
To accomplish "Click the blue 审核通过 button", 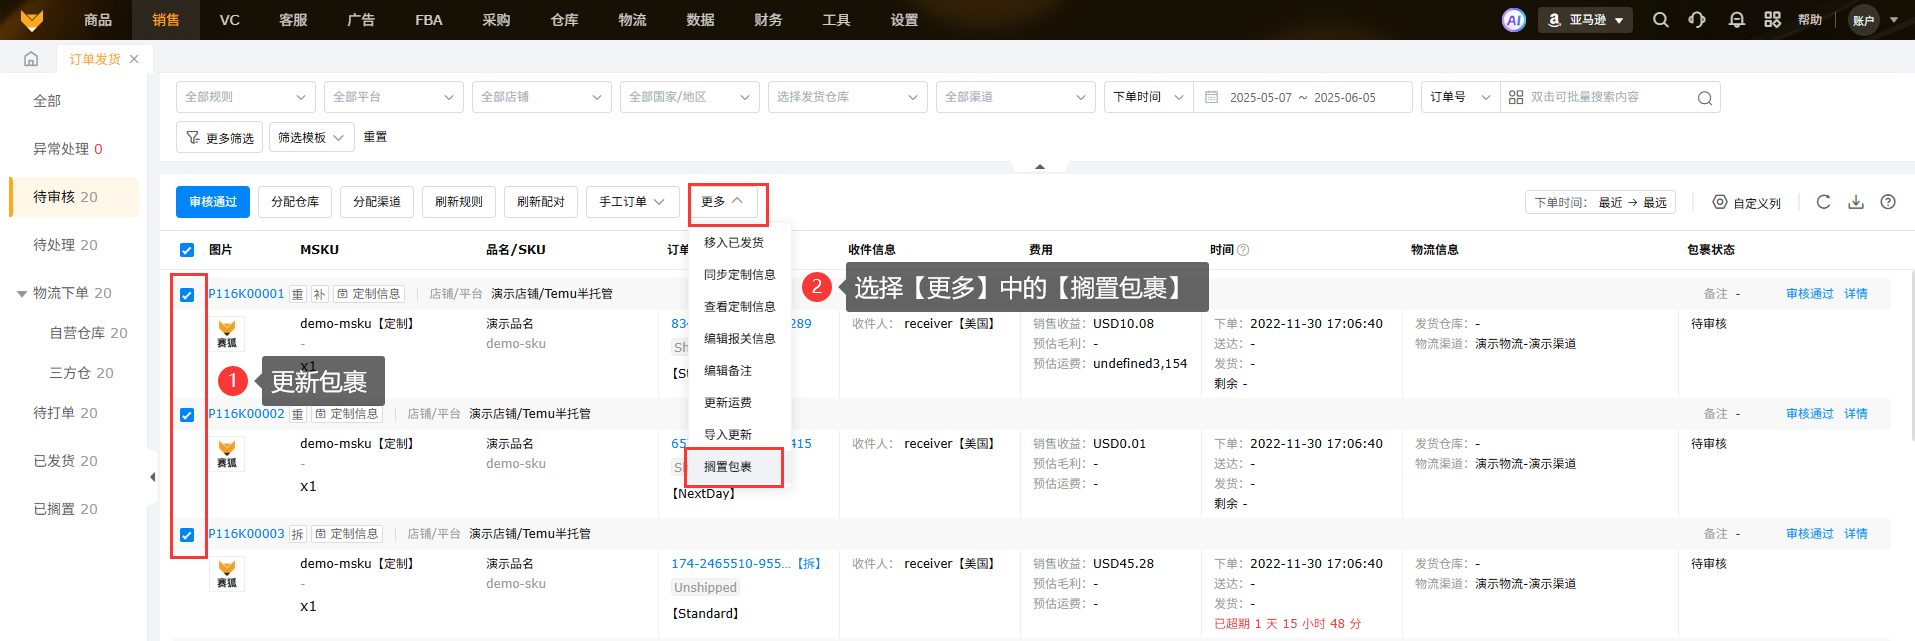I will tap(213, 202).
